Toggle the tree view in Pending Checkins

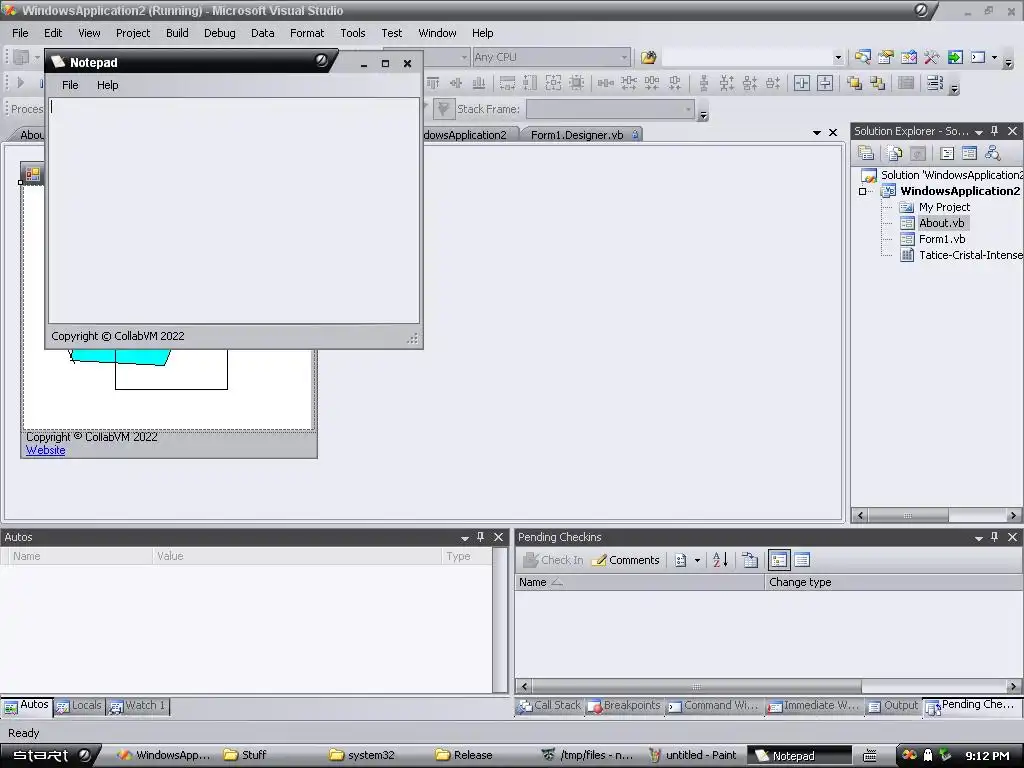pyautogui.click(x=778, y=560)
